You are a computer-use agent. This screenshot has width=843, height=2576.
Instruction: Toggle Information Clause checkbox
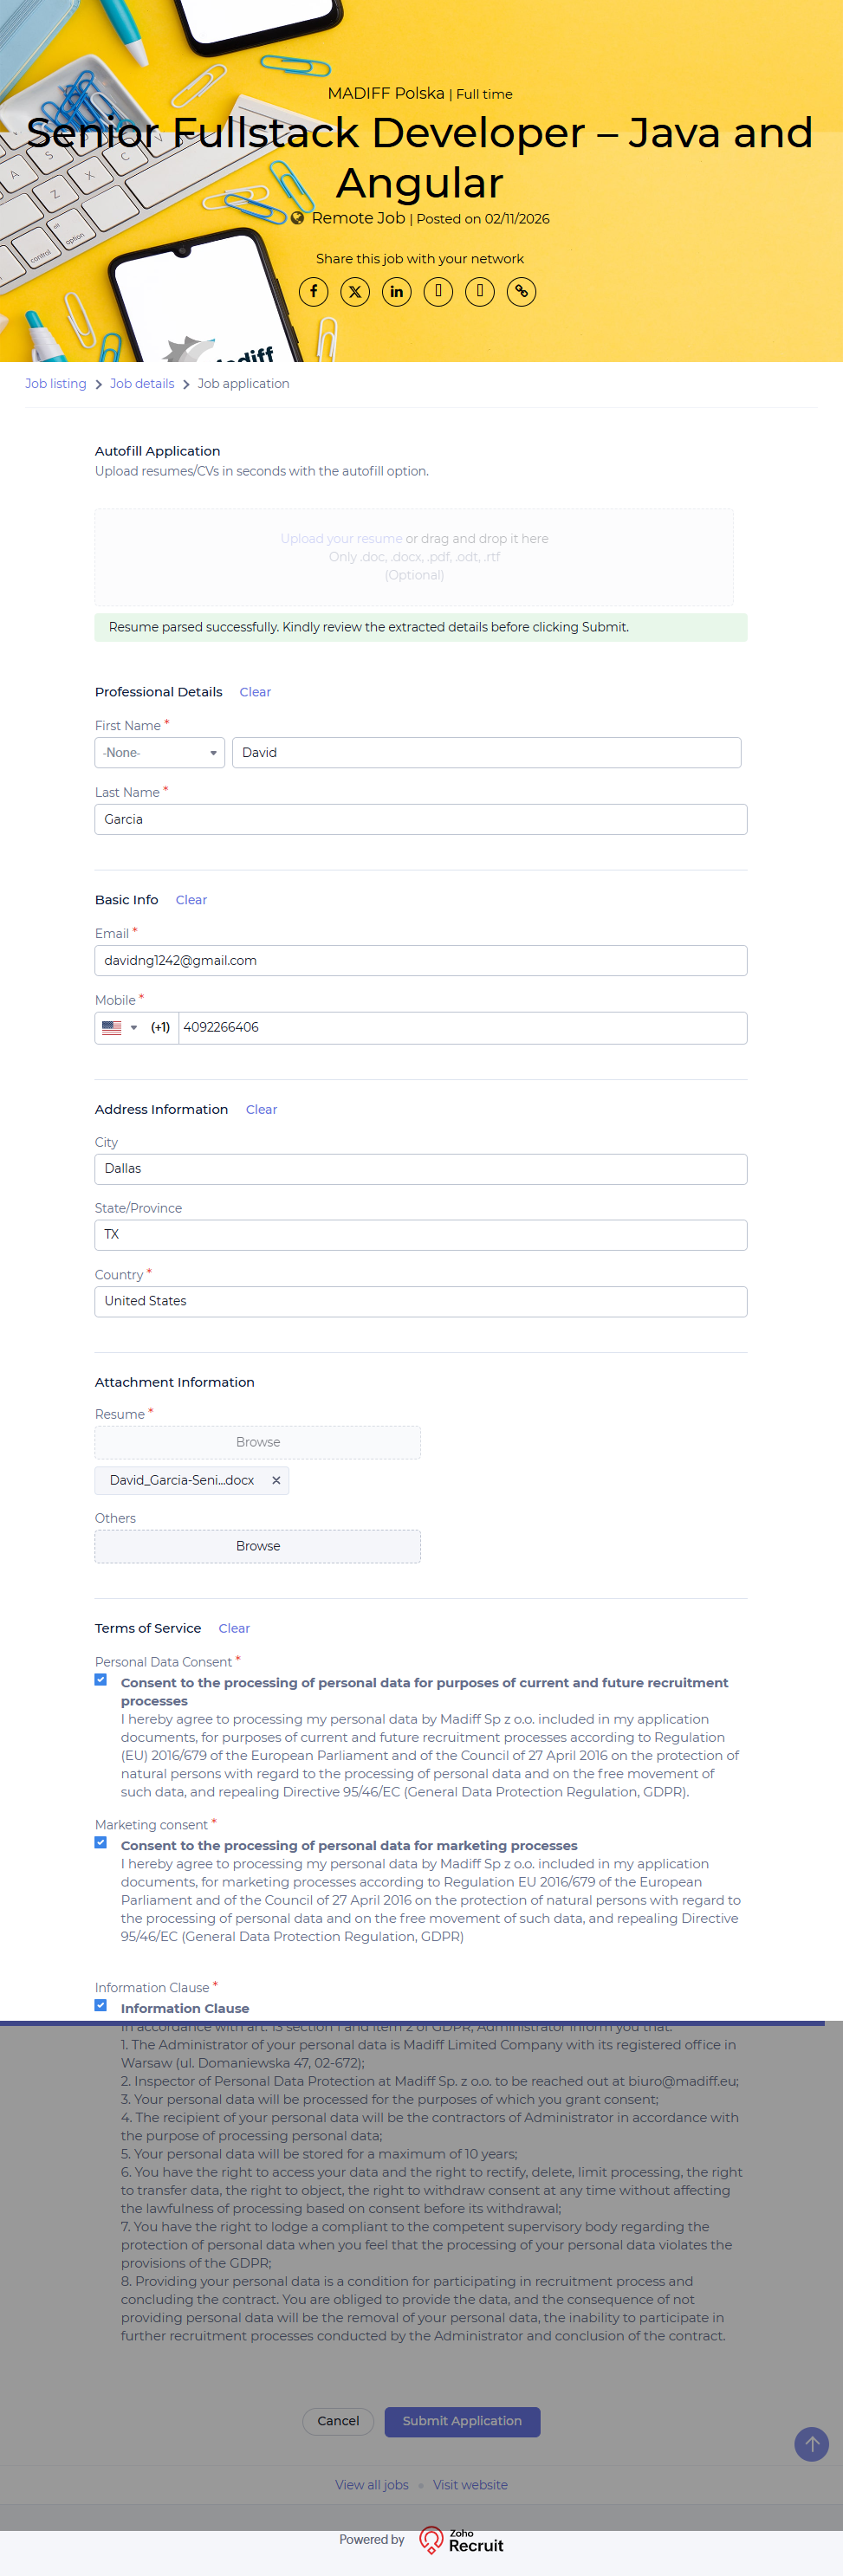(101, 2005)
